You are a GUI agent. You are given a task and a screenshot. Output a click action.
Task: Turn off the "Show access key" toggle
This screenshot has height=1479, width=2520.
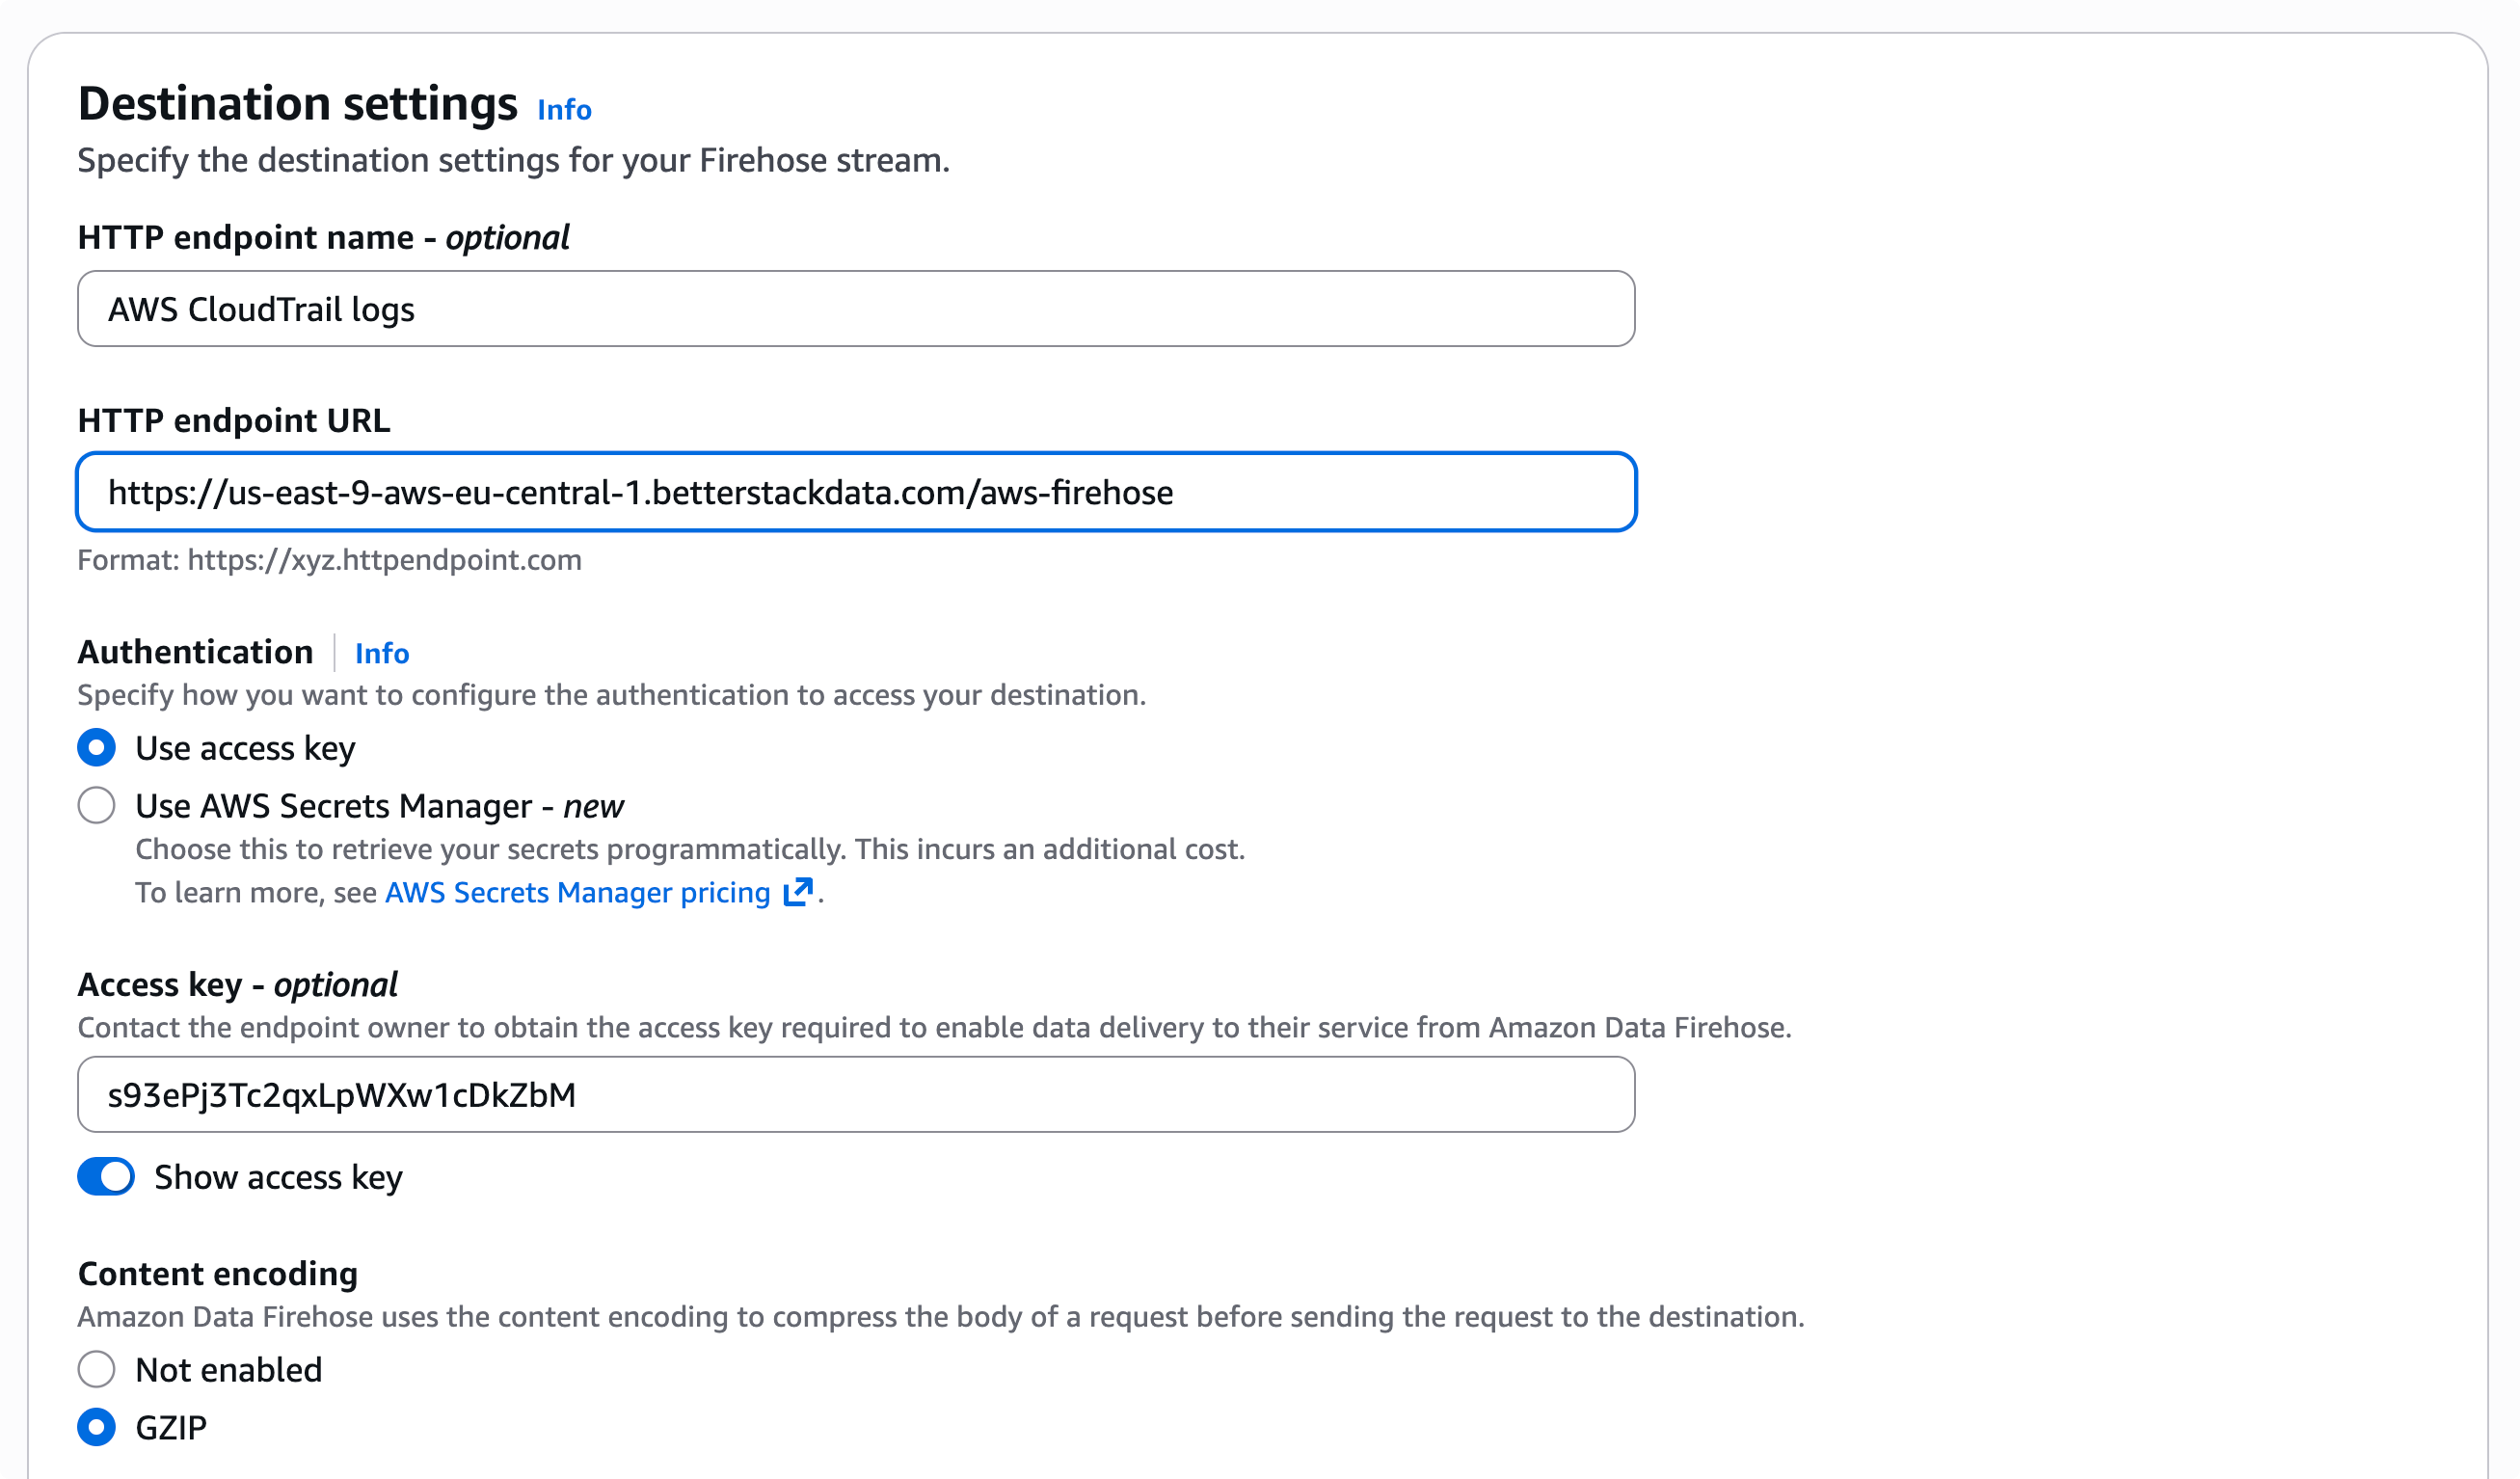105,1177
